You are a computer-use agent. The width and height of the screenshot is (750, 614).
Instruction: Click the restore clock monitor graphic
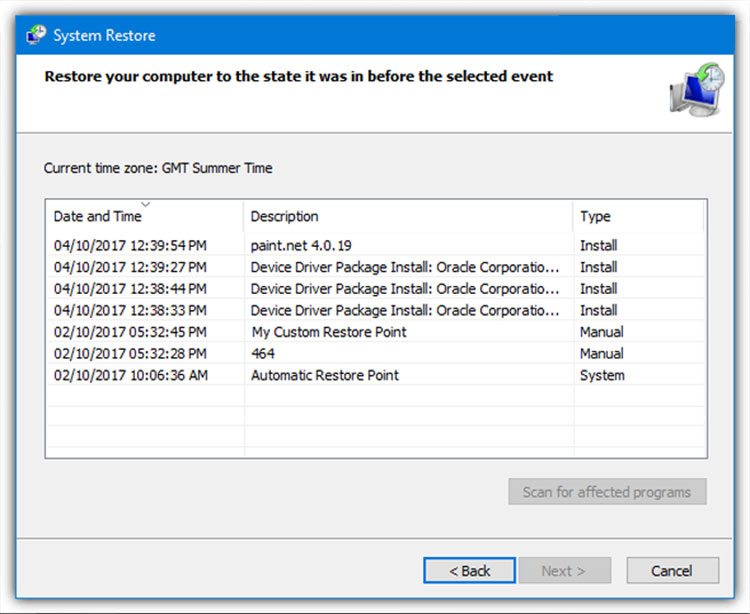[x=697, y=89]
